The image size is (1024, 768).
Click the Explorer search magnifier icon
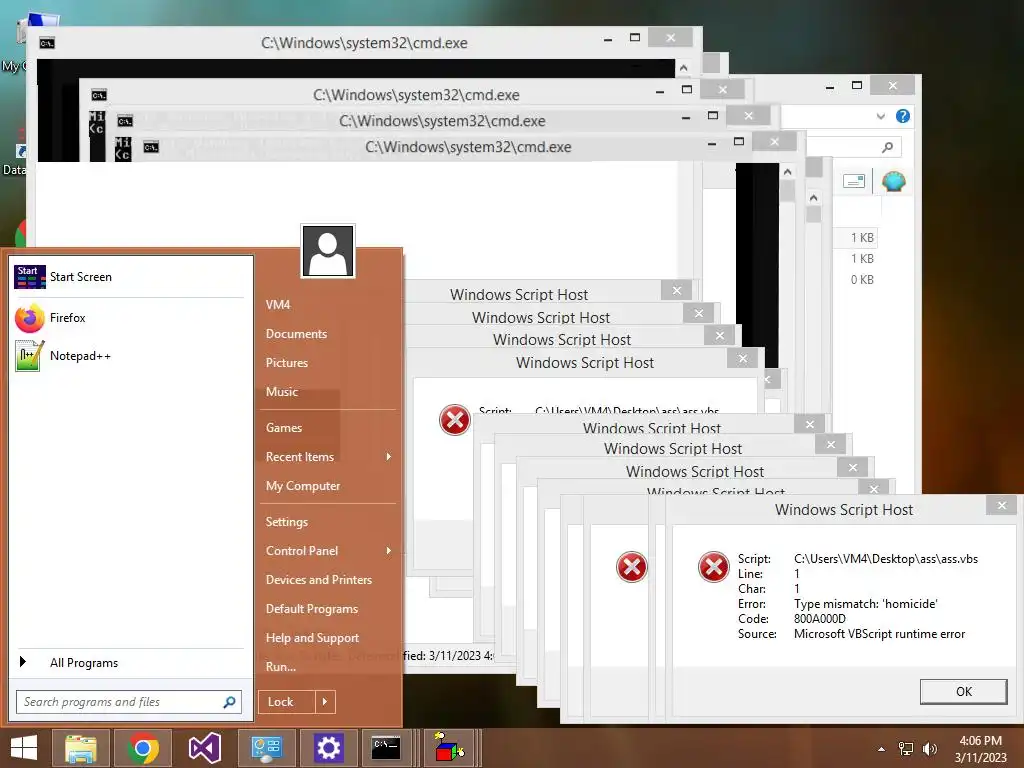click(x=887, y=148)
